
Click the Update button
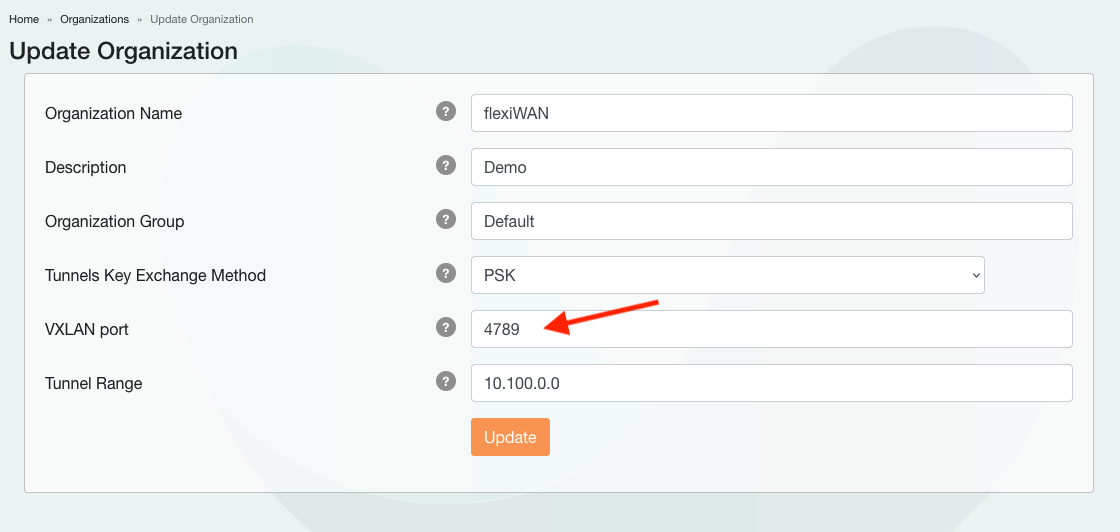click(x=510, y=437)
